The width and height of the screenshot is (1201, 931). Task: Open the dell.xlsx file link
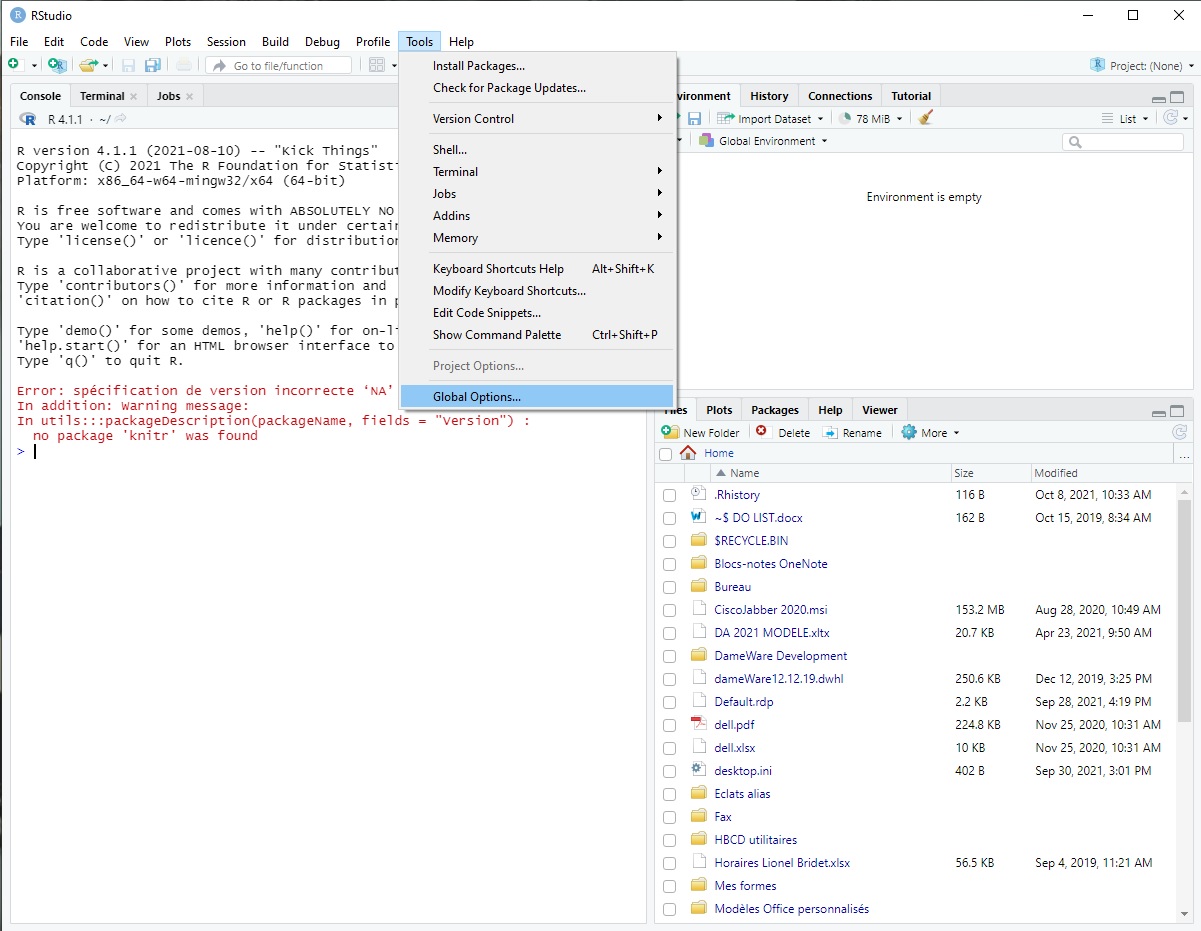pyautogui.click(x=734, y=748)
